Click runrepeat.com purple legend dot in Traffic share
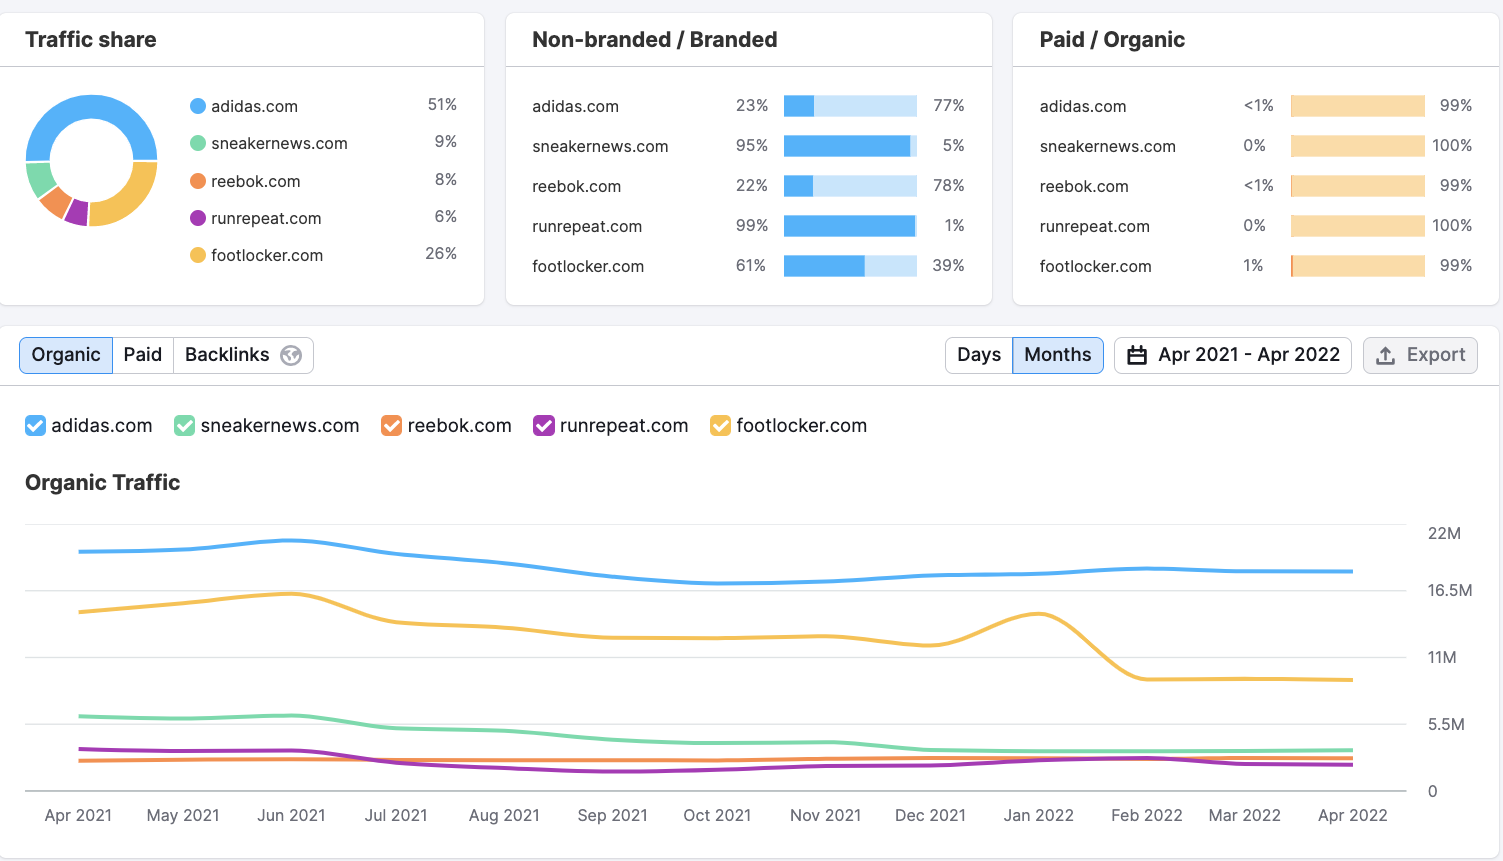 coord(198,218)
